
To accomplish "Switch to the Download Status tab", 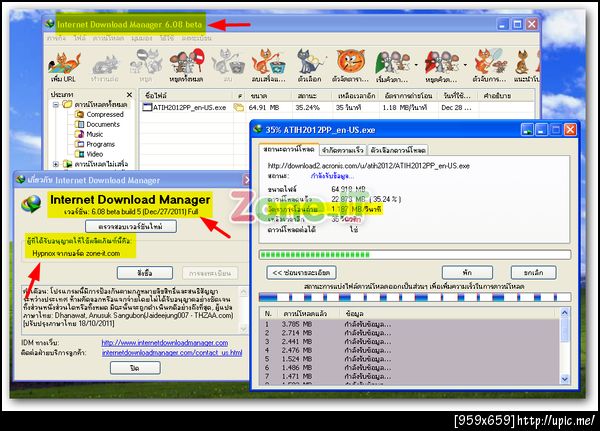I will [x=289, y=149].
